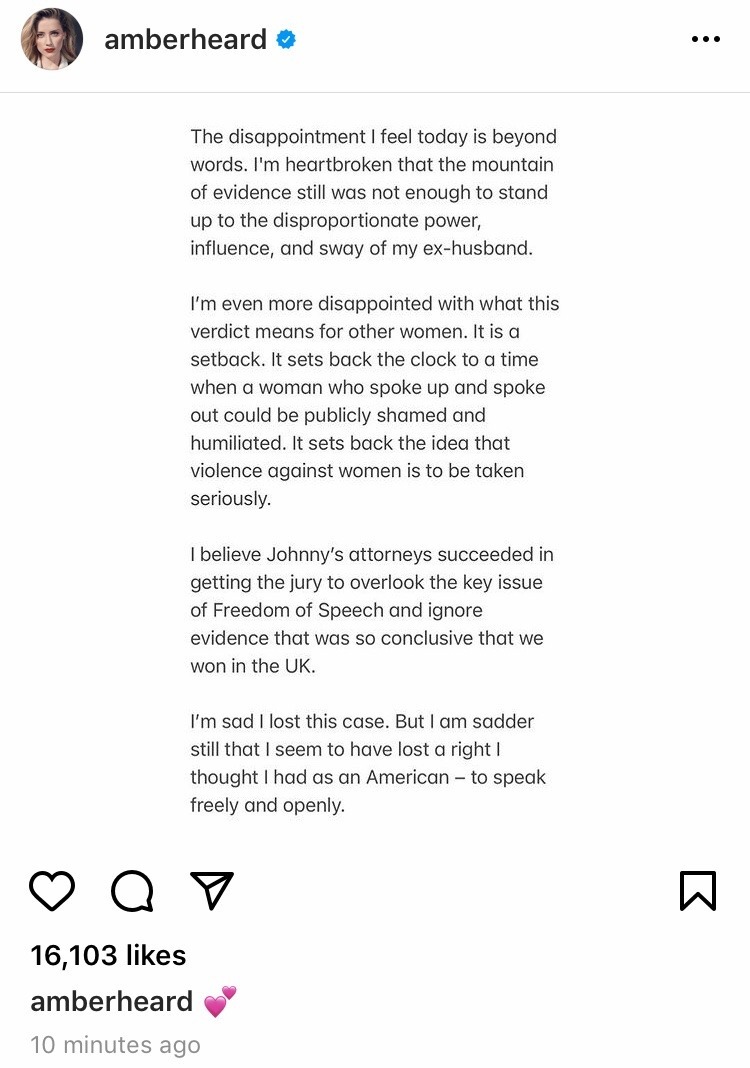
Task: Click the paragraph starting 'I believe Johnny's attorneys'
Action: click(x=371, y=609)
